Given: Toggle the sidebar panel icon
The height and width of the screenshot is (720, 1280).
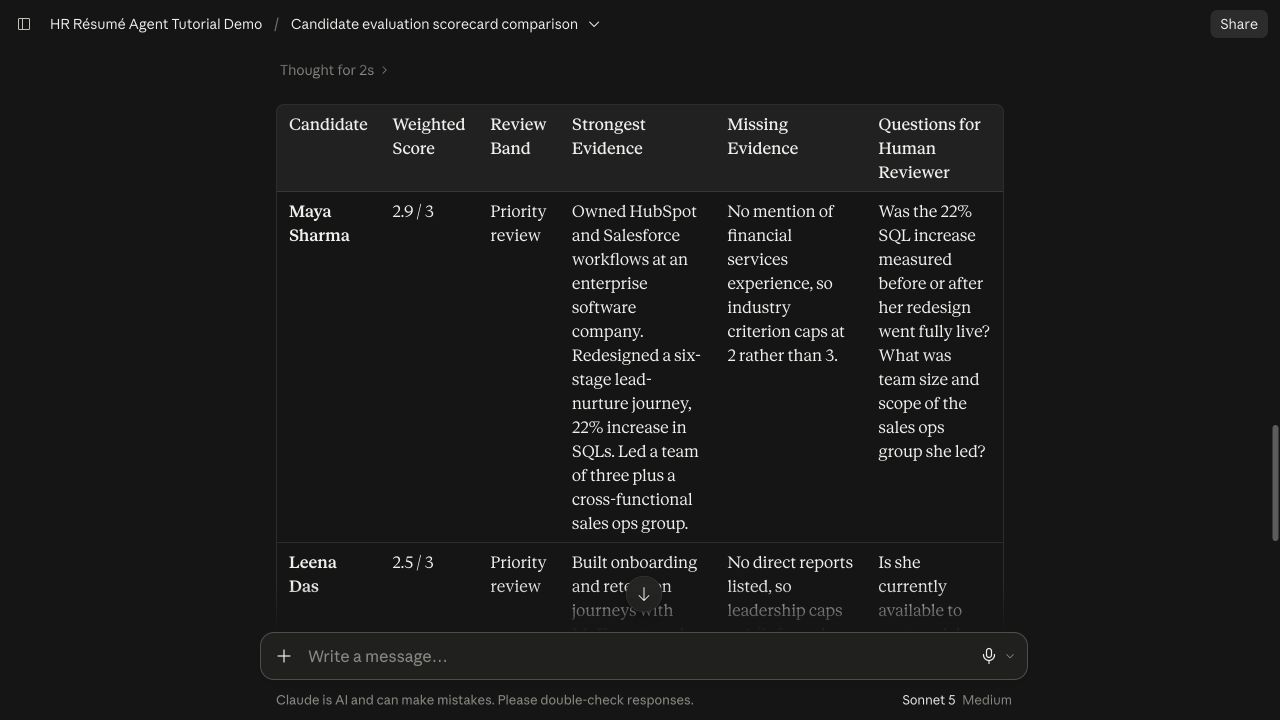Looking at the screenshot, I should click(x=24, y=24).
